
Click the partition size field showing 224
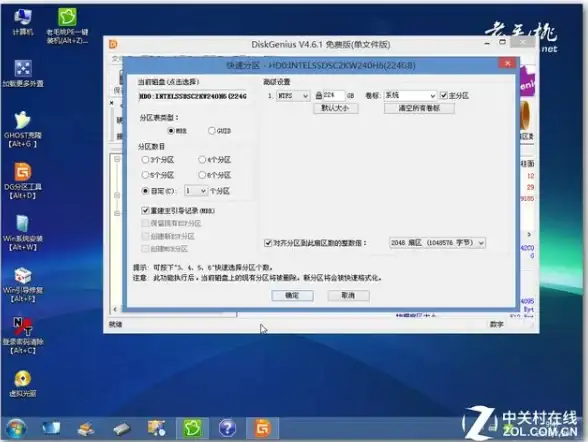pos(333,95)
